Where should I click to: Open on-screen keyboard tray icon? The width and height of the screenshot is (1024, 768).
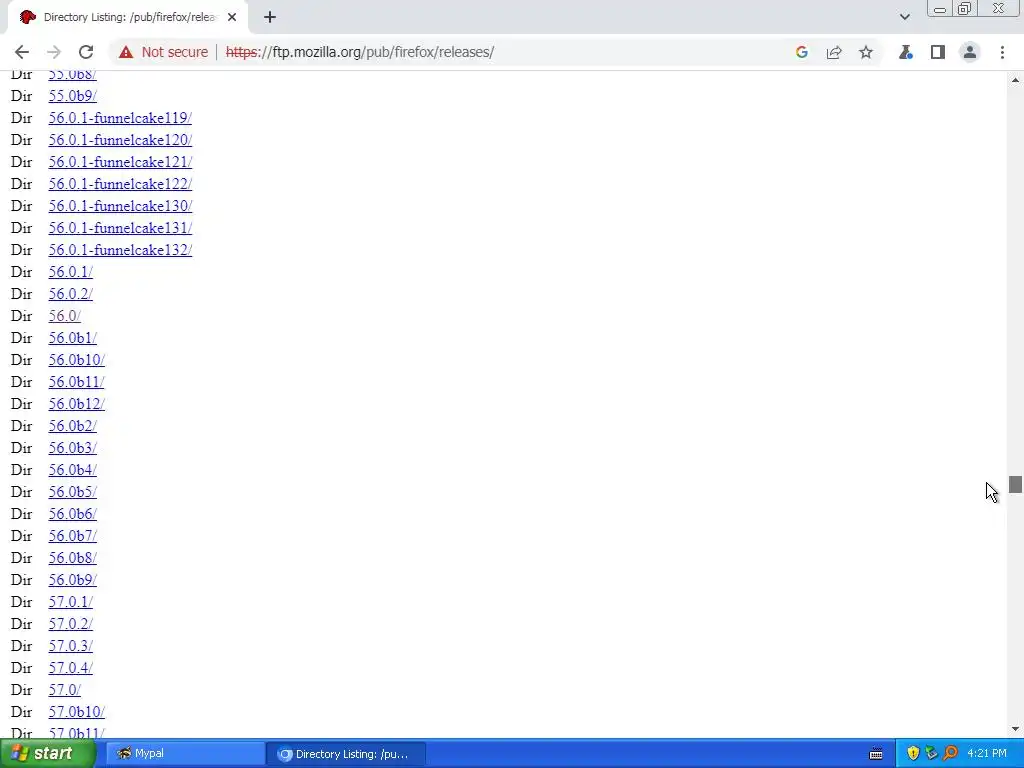point(876,754)
